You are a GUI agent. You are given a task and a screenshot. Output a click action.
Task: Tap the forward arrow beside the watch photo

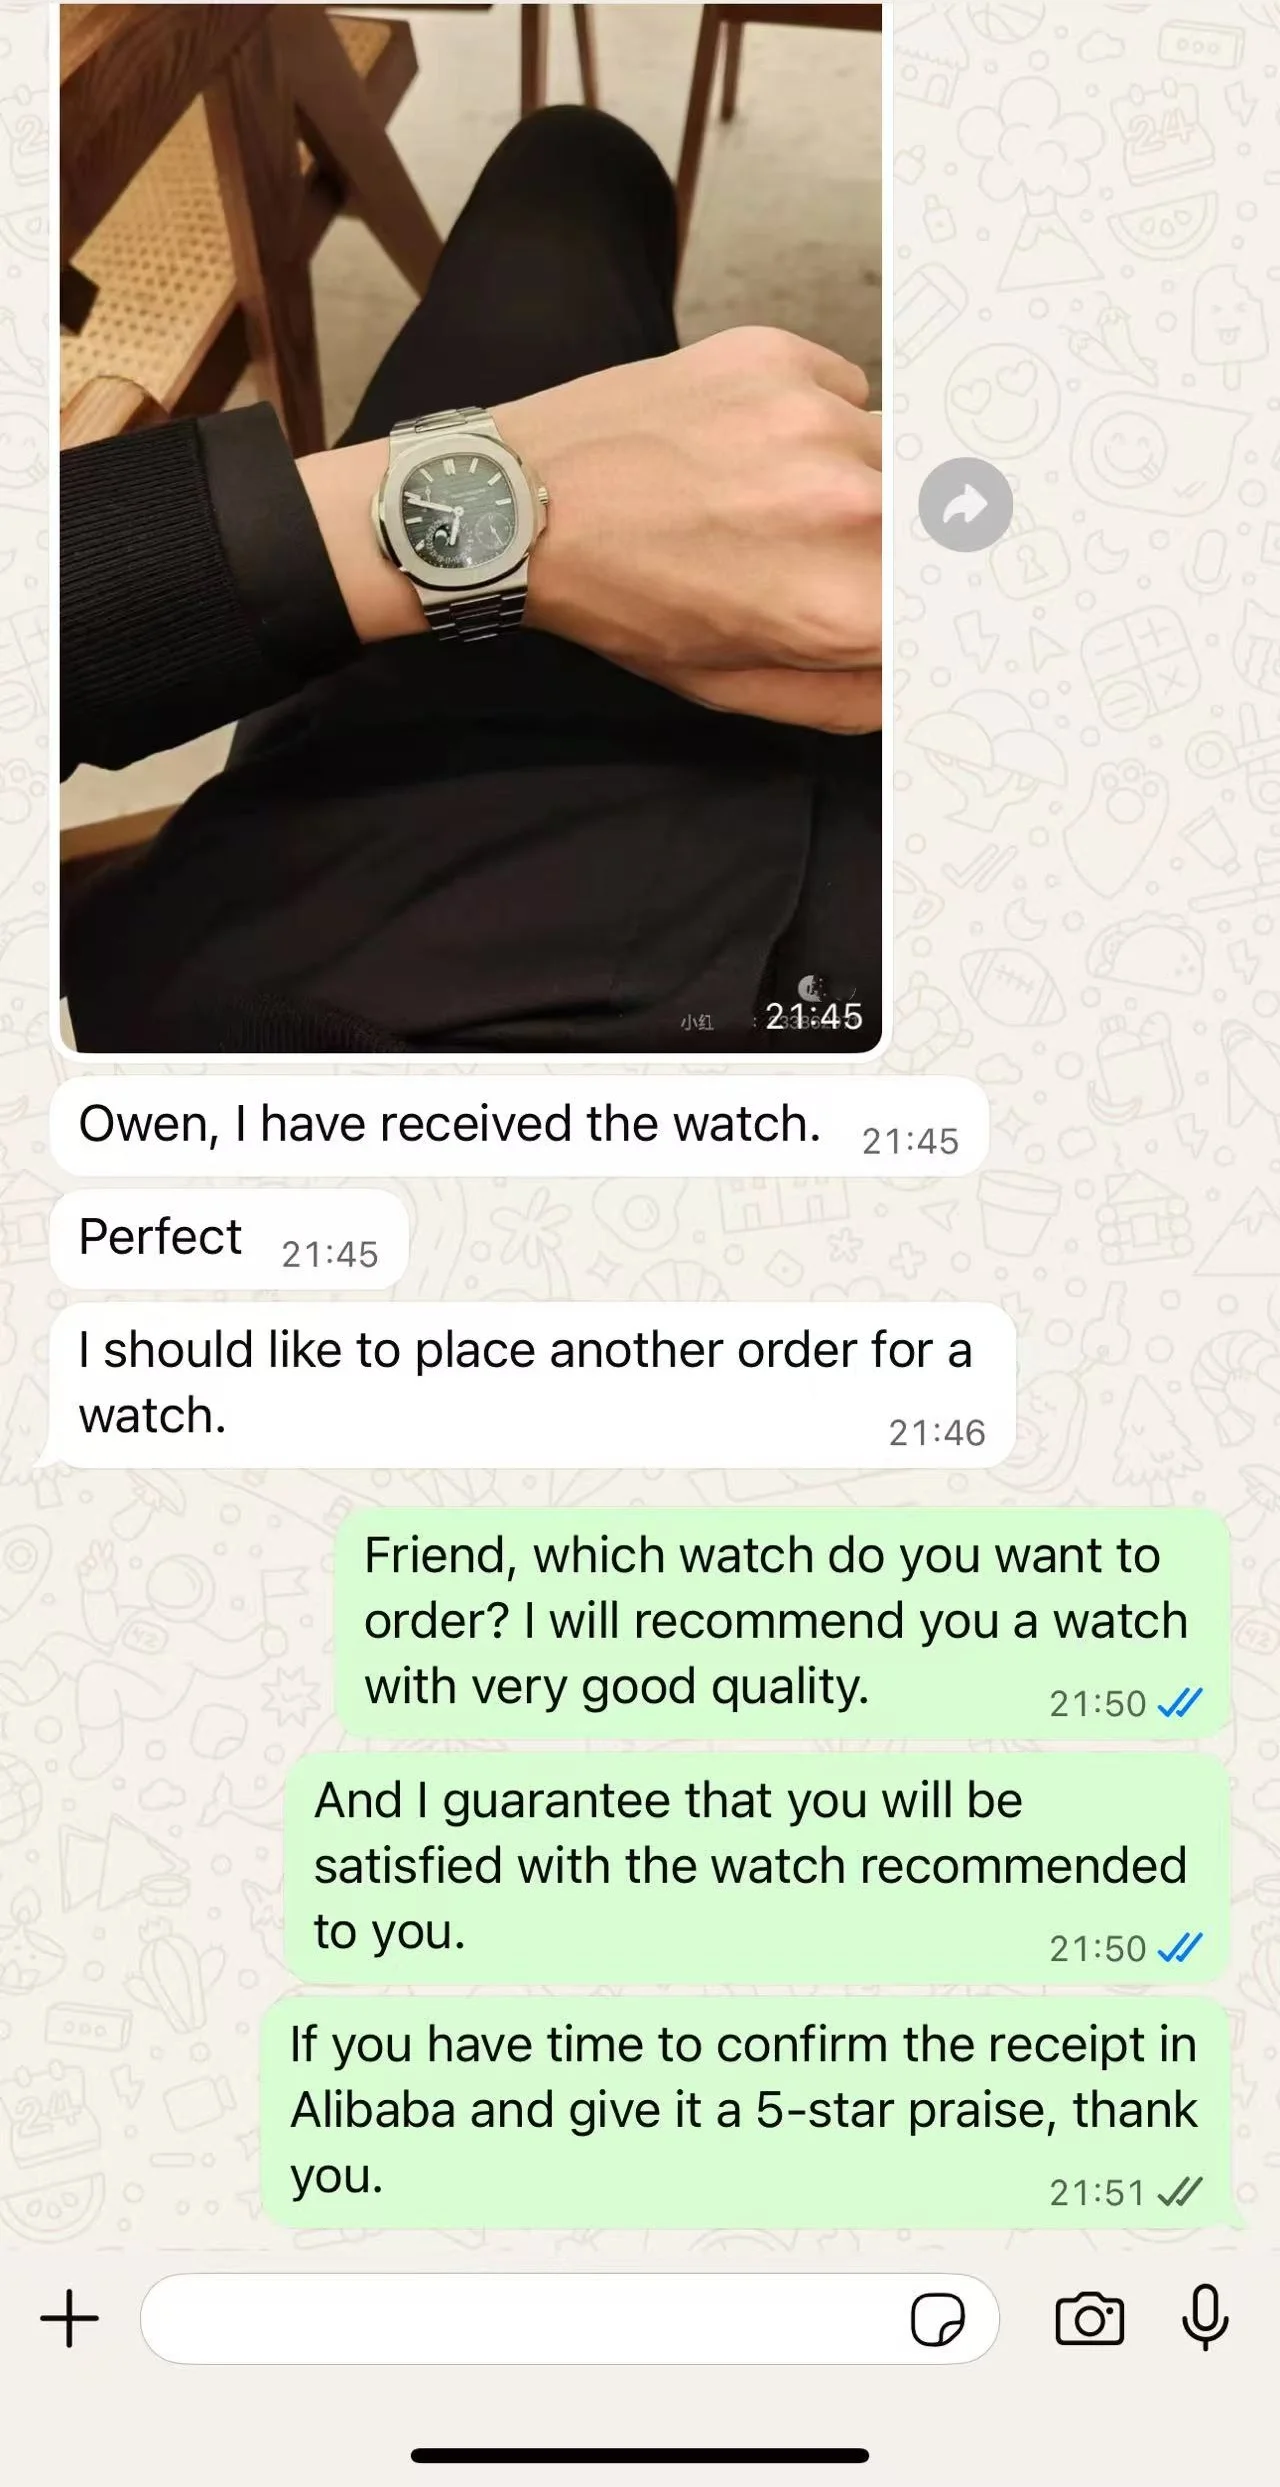(x=965, y=505)
